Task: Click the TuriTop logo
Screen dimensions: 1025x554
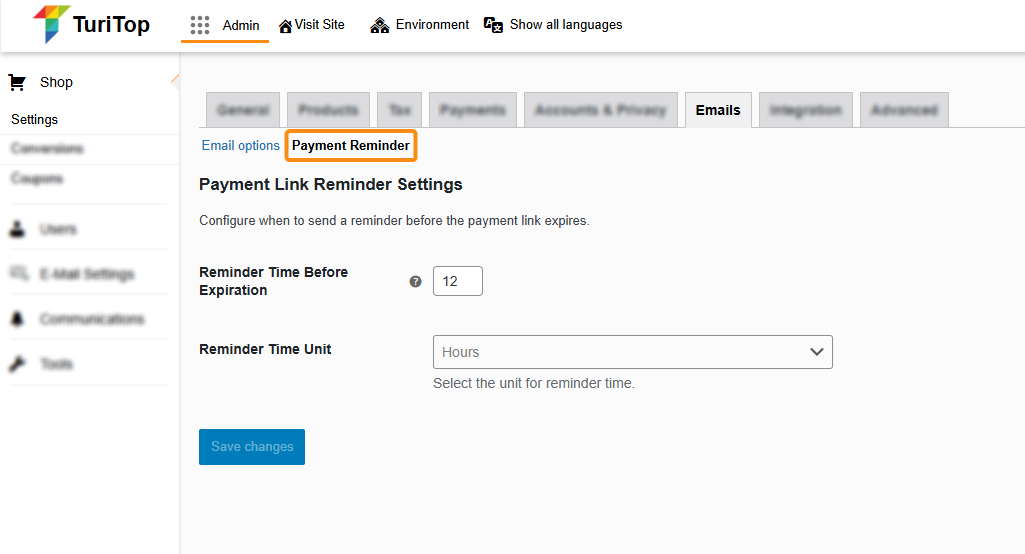Action: [91, 24]
